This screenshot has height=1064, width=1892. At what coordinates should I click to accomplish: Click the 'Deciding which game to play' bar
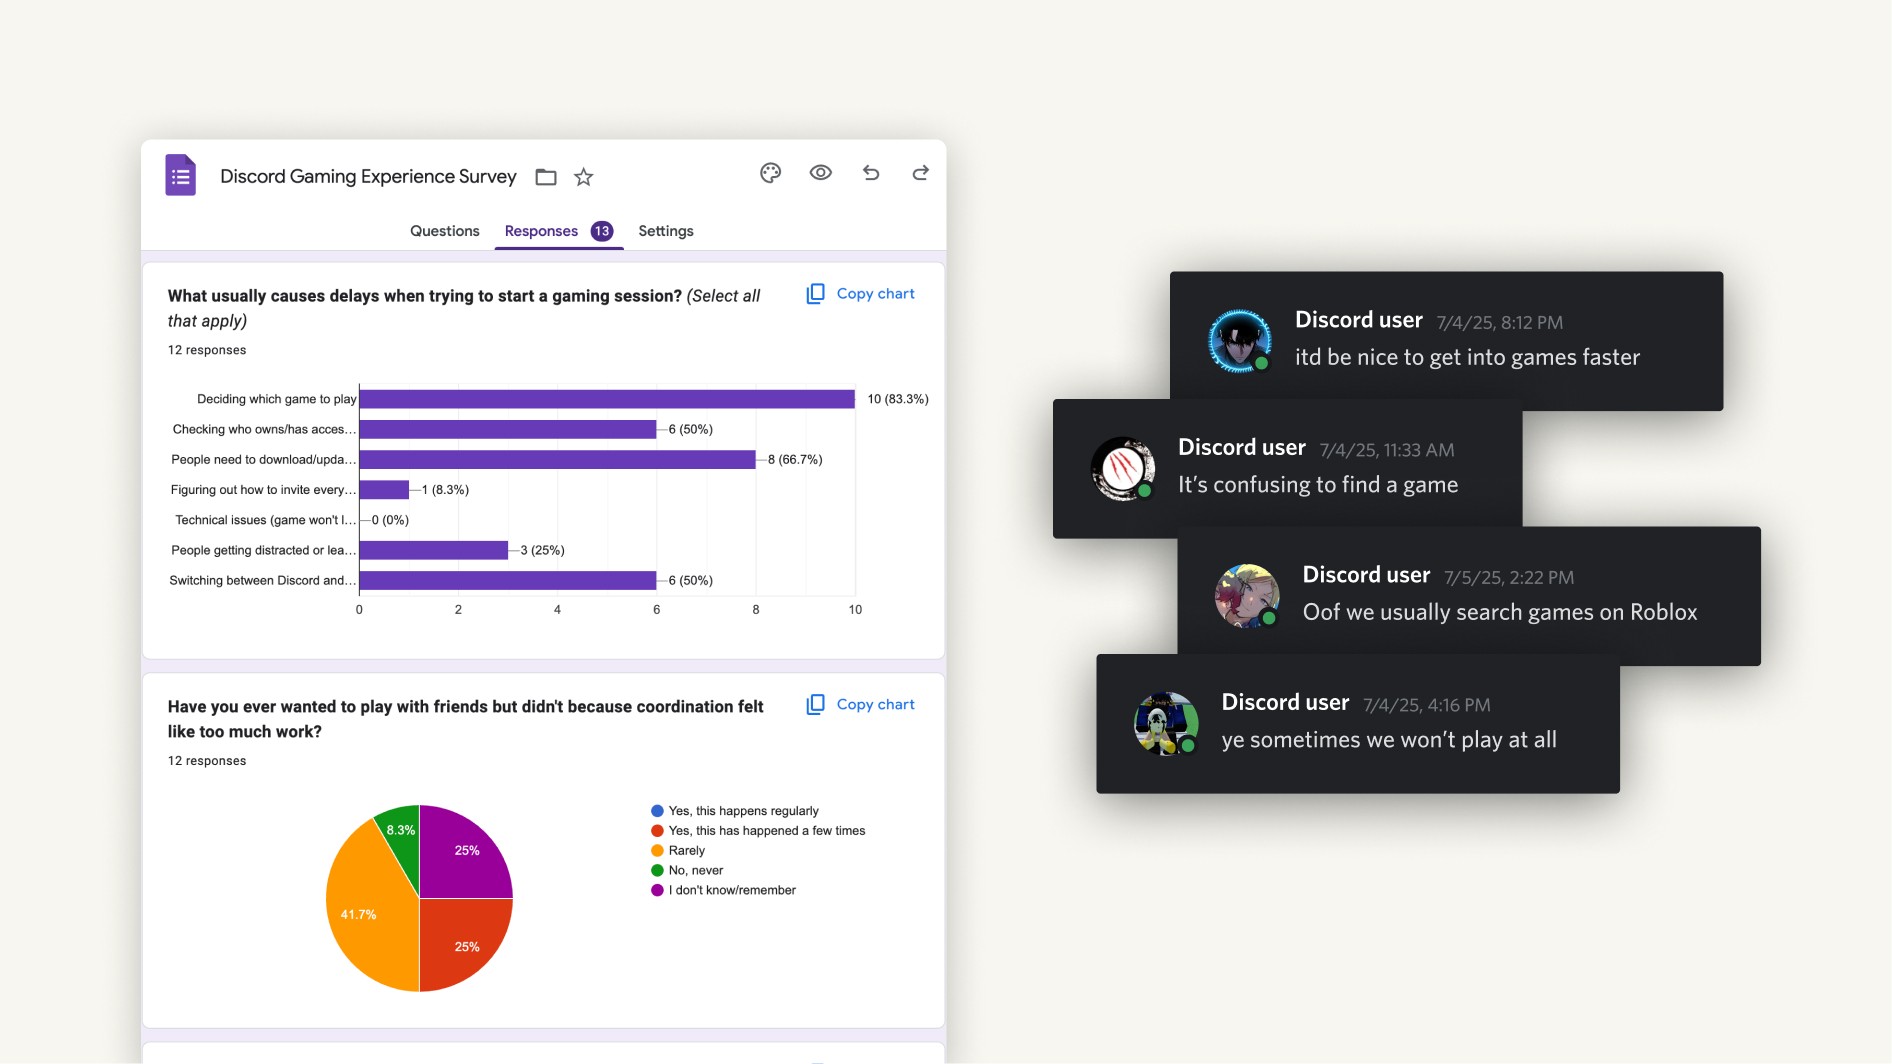point(607,399)
